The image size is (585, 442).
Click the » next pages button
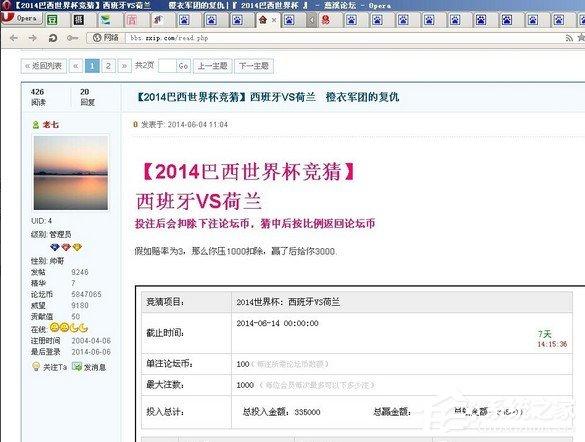point(124,66)
